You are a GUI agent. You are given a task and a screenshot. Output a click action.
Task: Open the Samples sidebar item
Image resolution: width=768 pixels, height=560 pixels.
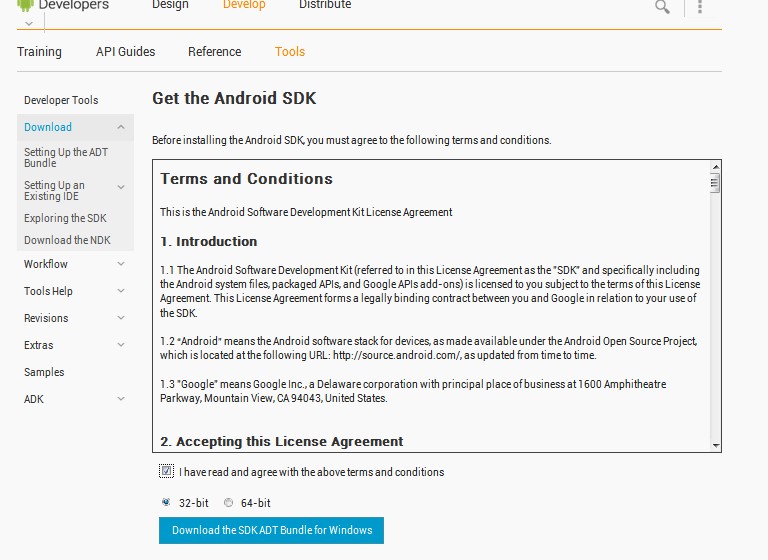(44, 372)
